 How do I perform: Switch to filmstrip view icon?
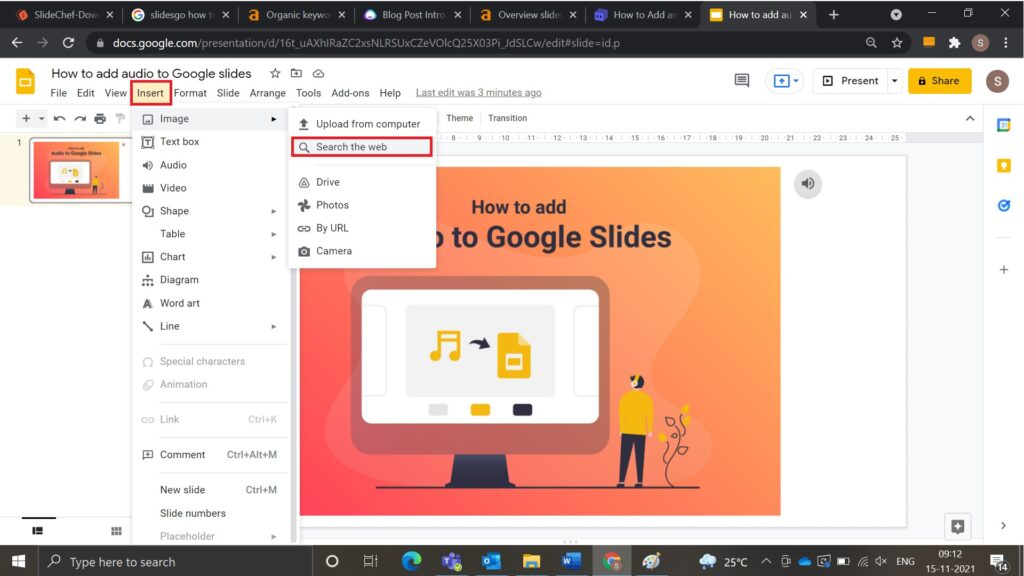pyautogui.click(x=38, y=531)
